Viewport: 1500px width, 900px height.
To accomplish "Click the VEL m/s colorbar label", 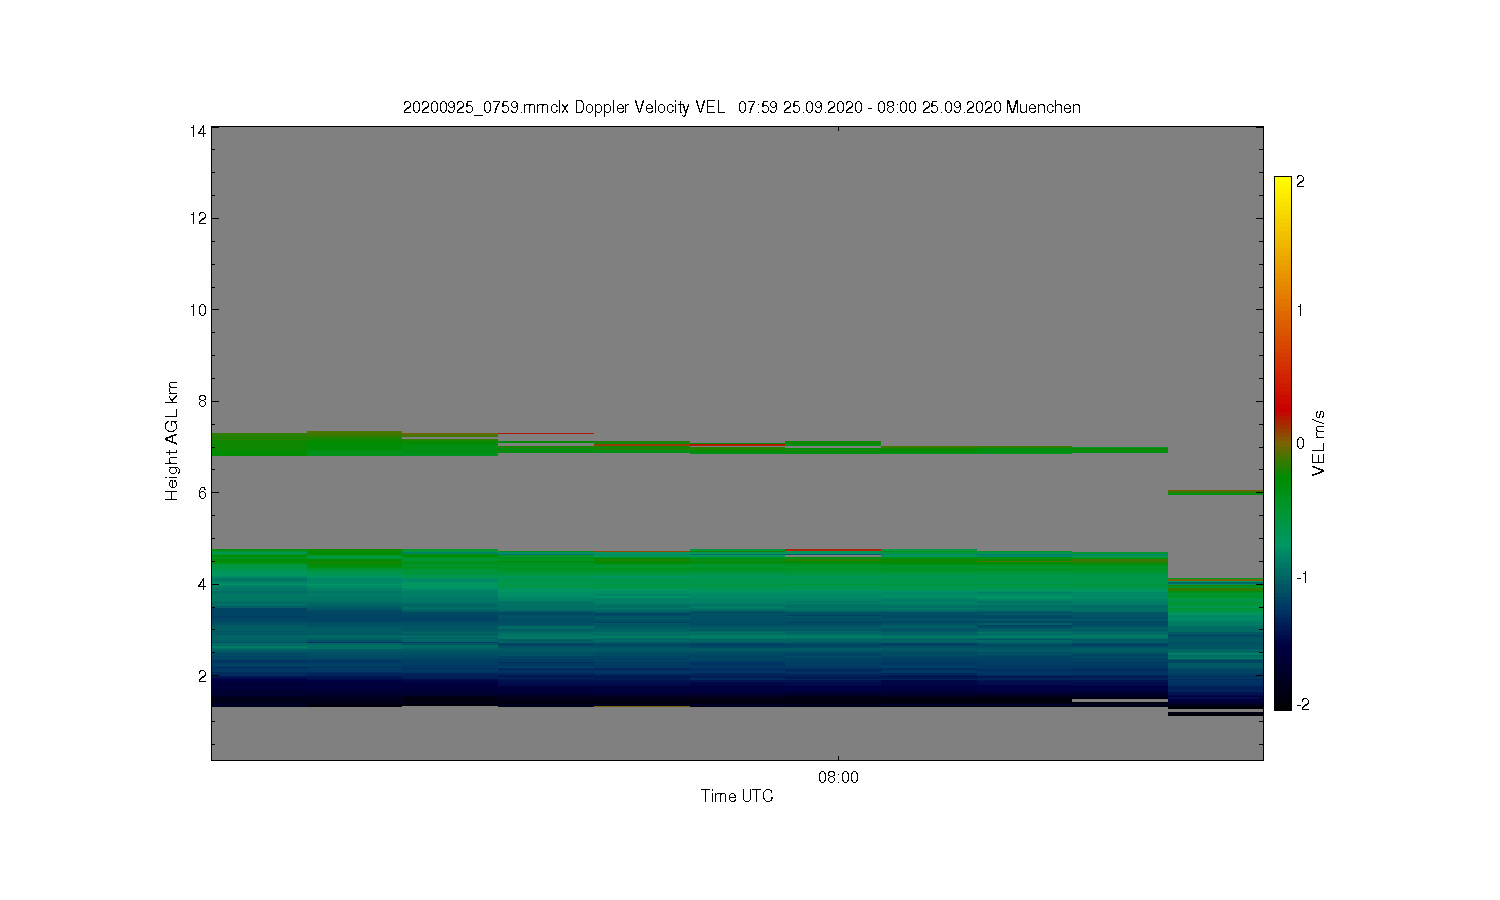I will click(x=1319, y=443).
